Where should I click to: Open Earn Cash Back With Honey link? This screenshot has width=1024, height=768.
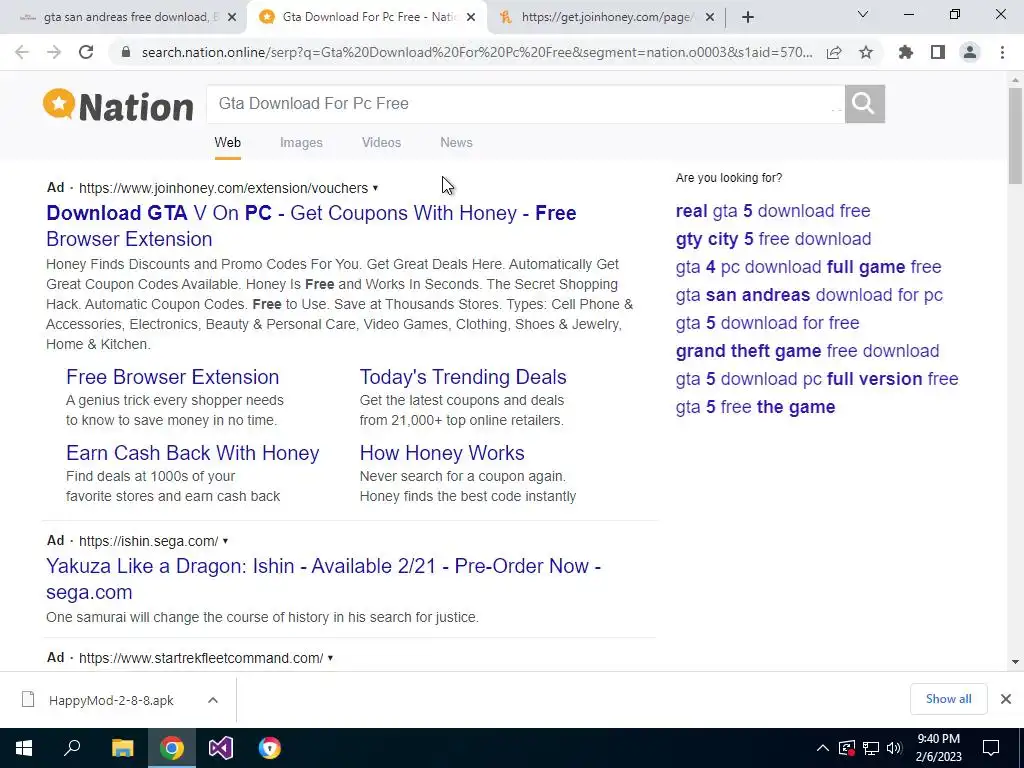[193, 453]
